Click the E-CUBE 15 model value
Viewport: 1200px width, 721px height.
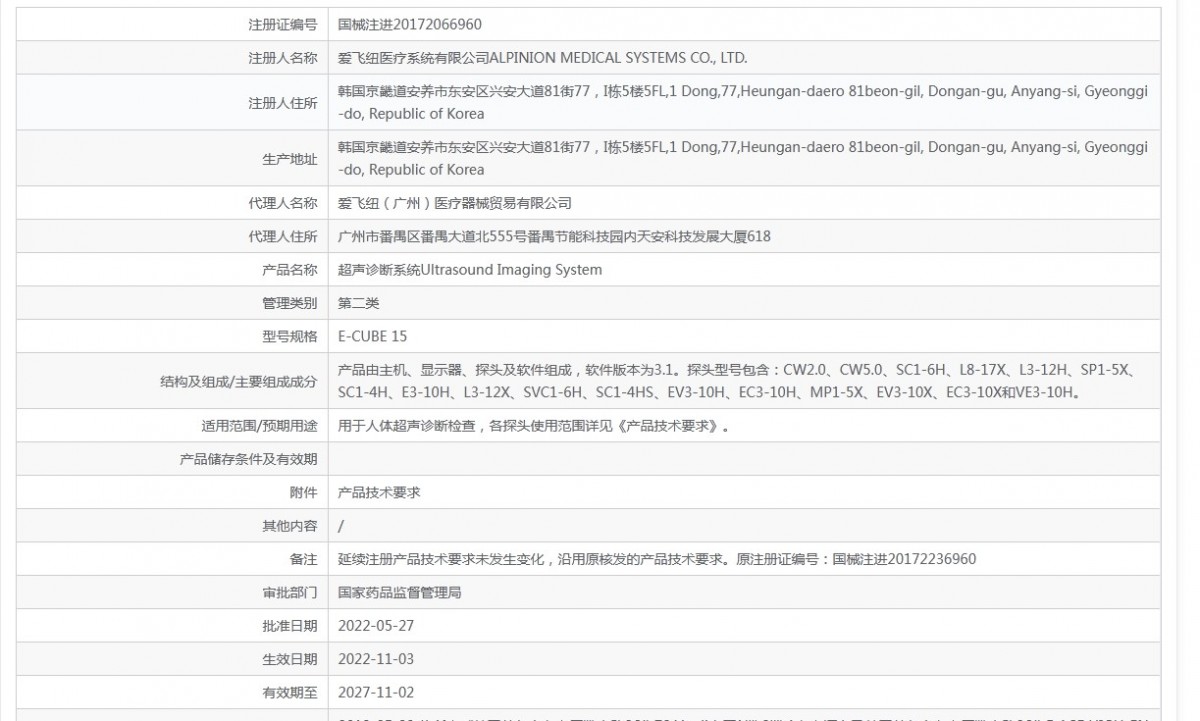[373, 336]
